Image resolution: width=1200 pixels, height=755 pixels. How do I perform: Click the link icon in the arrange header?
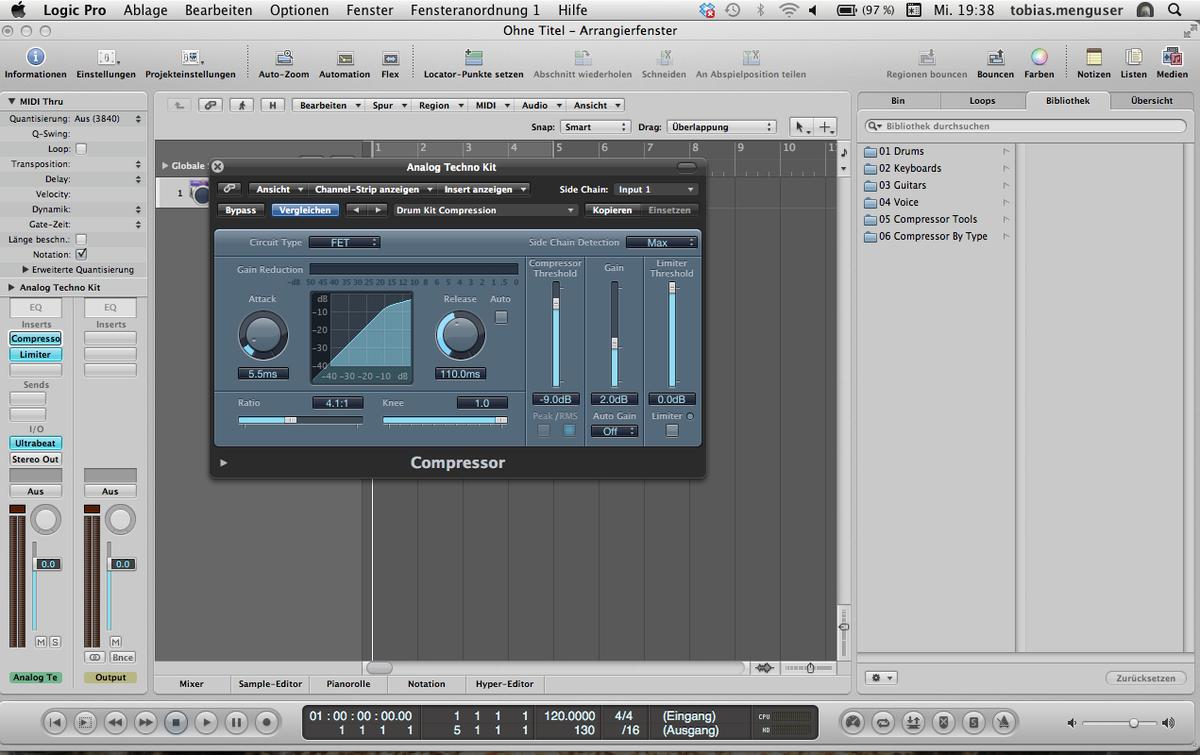click(x=210, y=105)
